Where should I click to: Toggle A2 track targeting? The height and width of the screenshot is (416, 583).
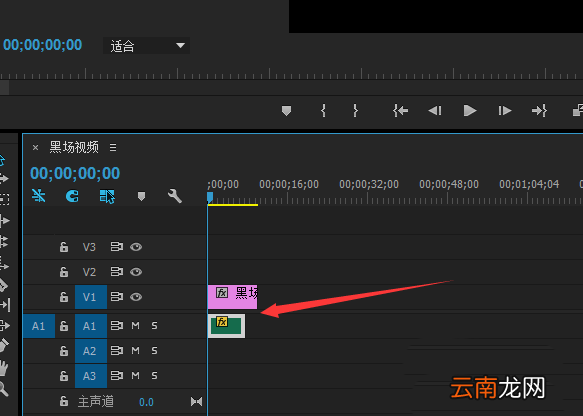point(91,351)
